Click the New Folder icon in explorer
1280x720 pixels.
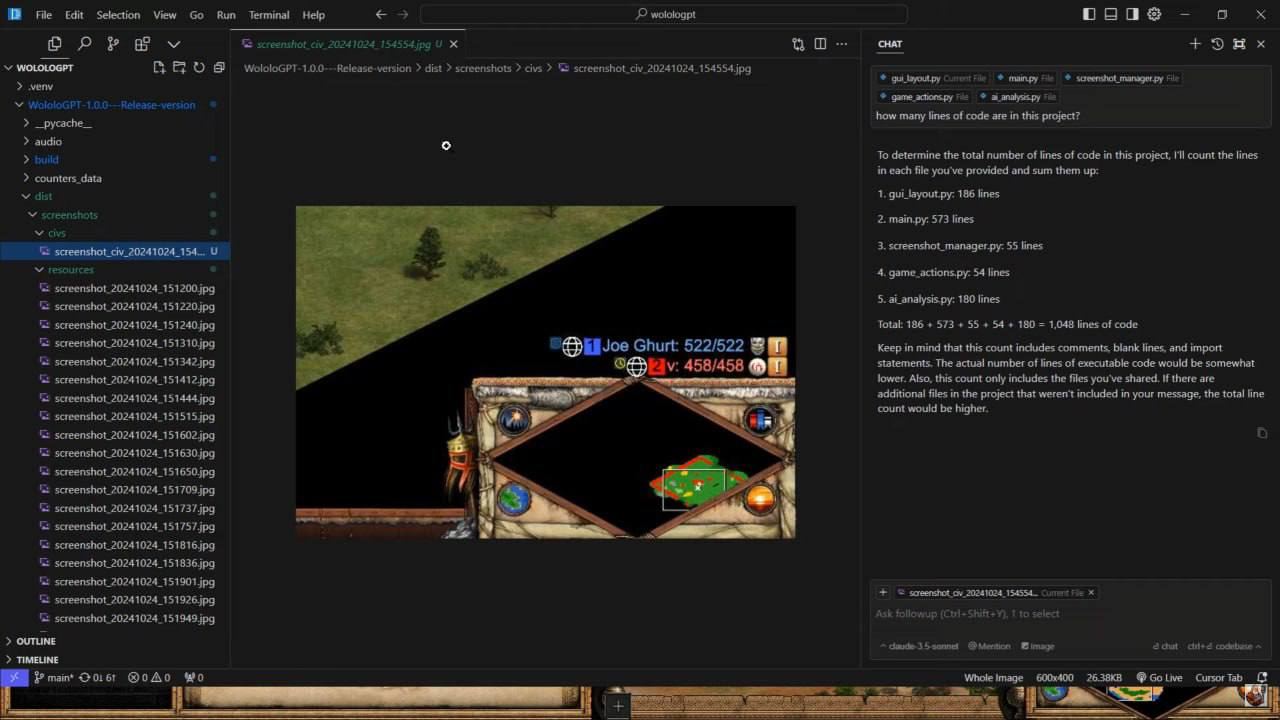pyautogui.click(x=179, y=67)
